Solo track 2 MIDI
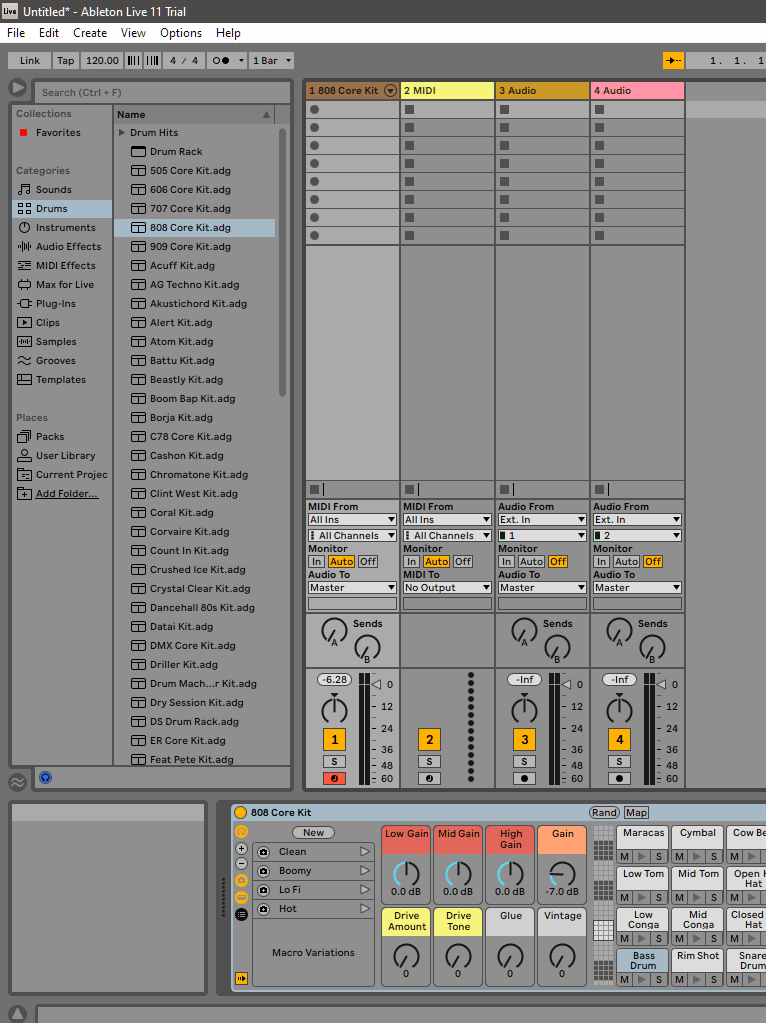This screenshot has height=1023, width=766. click(x=429, y=761)
